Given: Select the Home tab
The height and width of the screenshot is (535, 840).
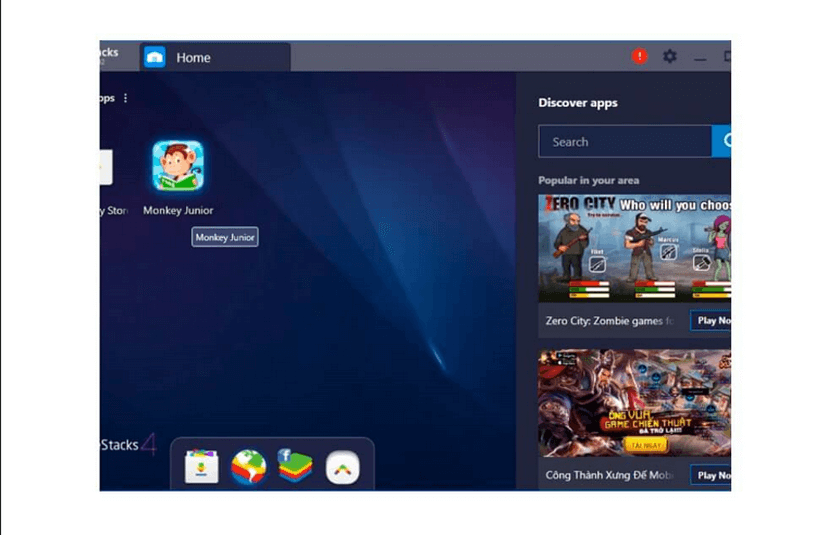Looking at the screenshot, I should [215, 57].
